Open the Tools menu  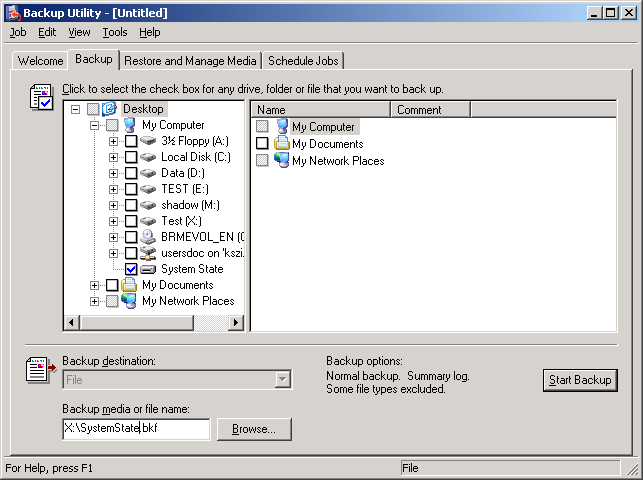point(115,32)
